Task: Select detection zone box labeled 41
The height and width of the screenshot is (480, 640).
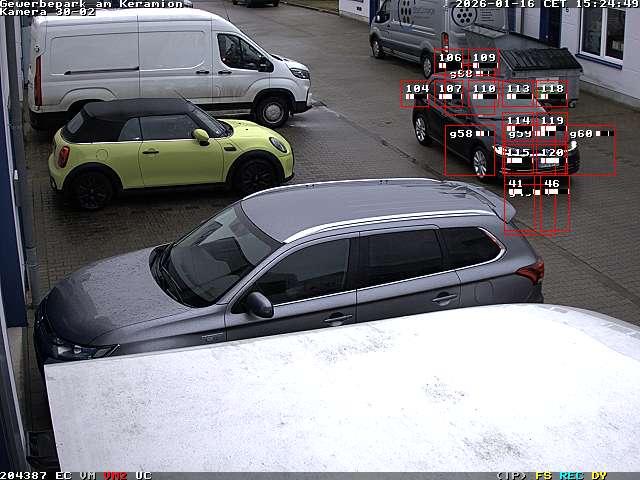Action: coord(519,205)
